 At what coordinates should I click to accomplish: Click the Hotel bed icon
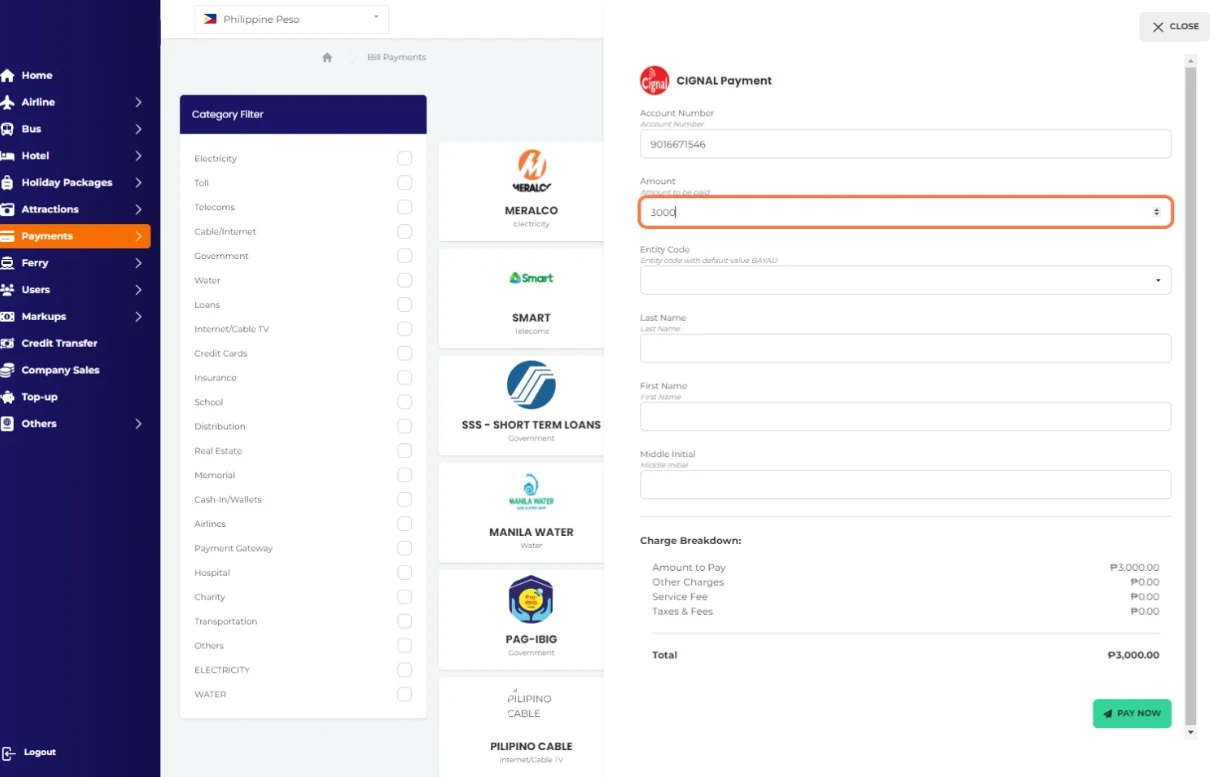pyautogui.click(x=8, y=156)
